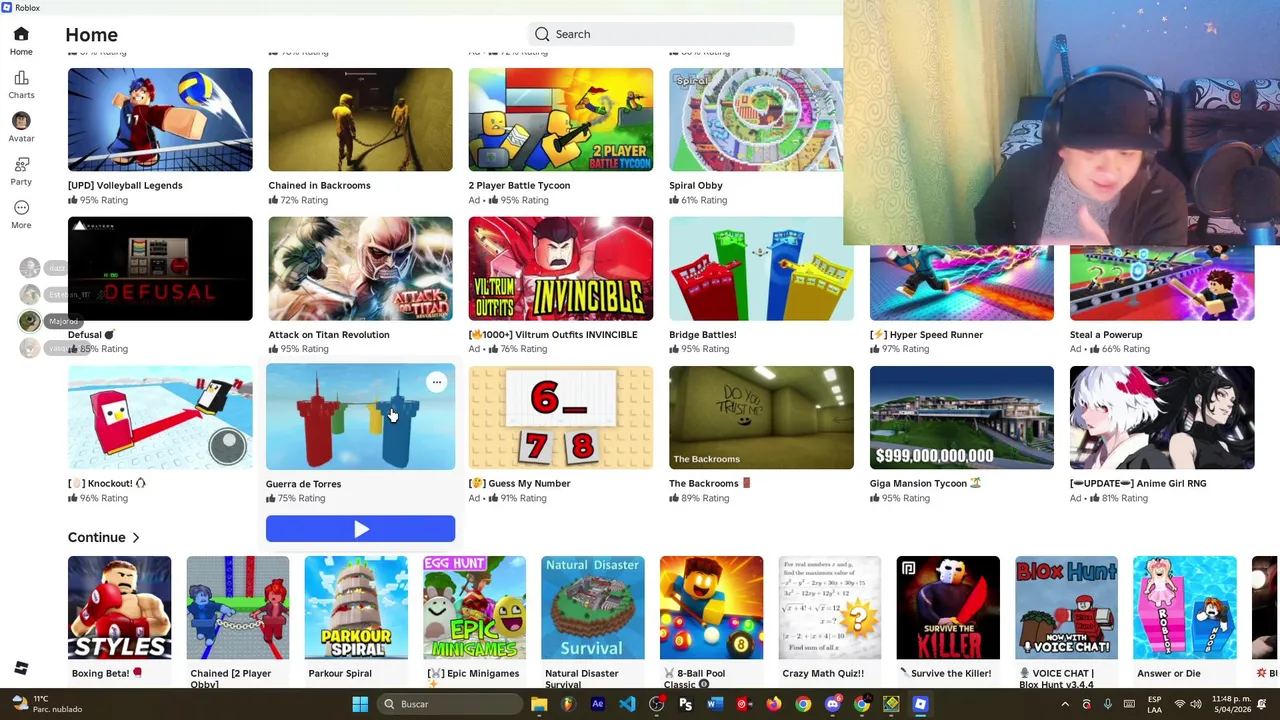Click the taskbar Buscar search box
1280x720 pixels.
coord(451,704)
